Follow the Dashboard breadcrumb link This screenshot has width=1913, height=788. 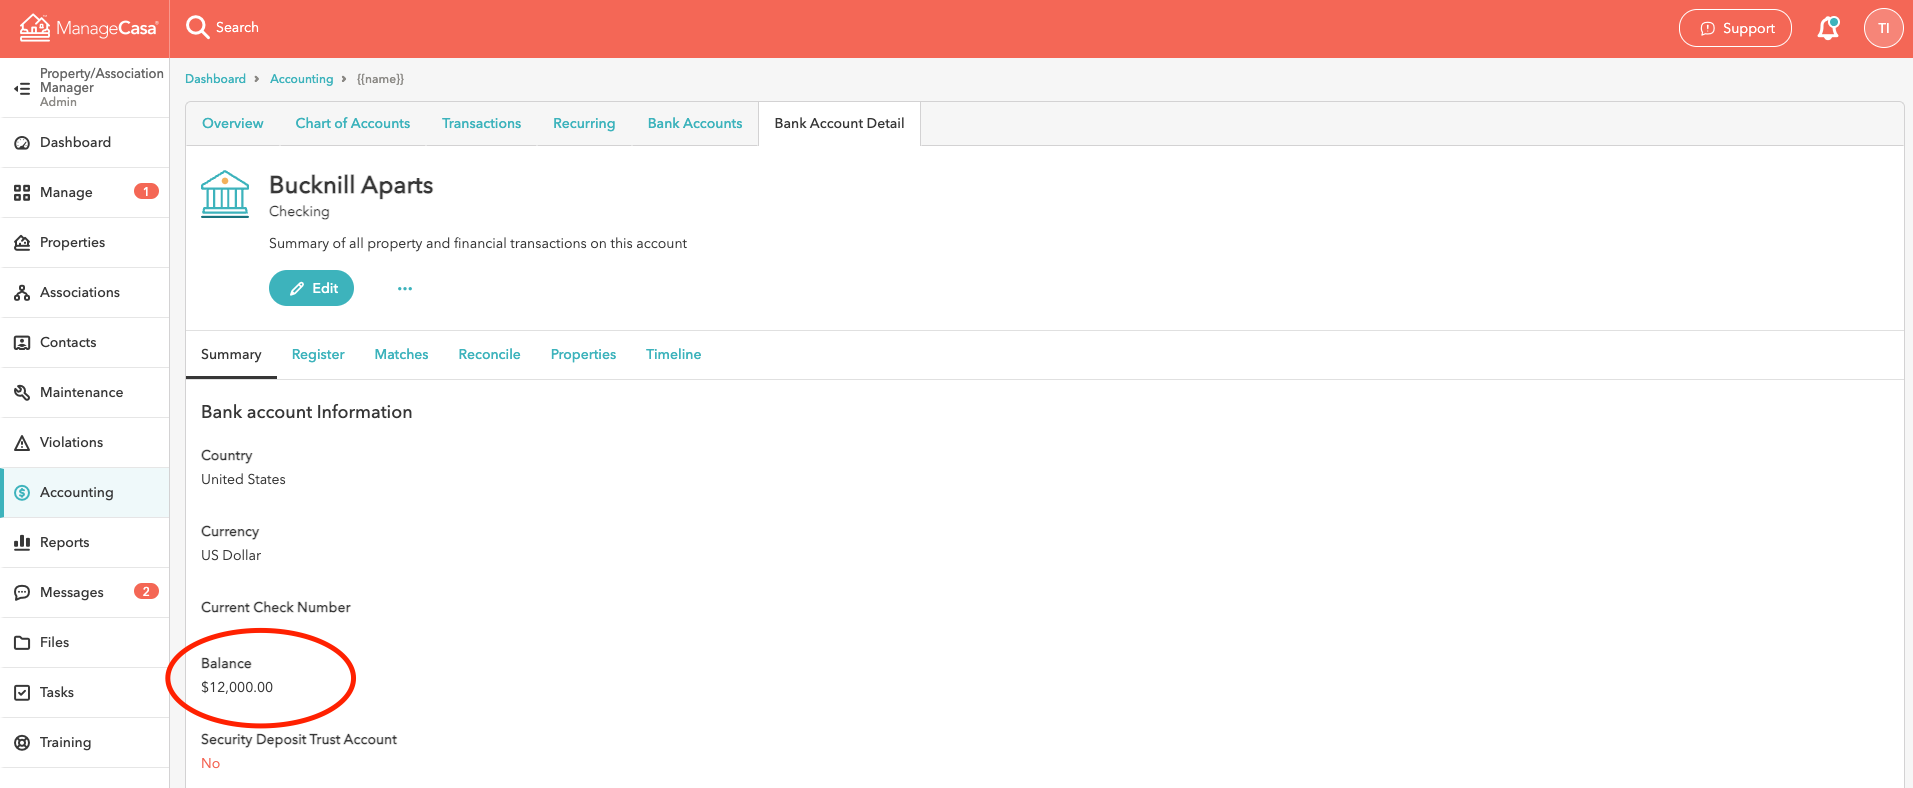point(215,79)
